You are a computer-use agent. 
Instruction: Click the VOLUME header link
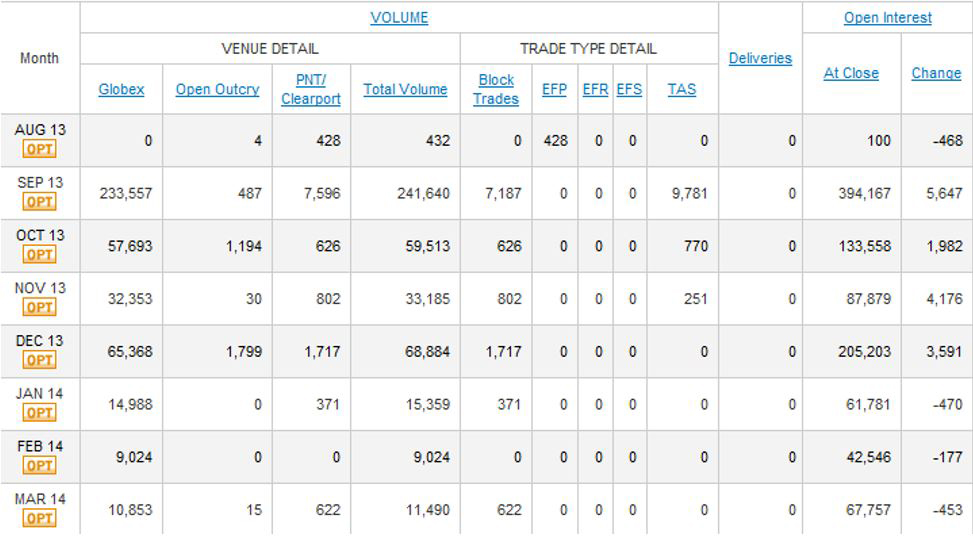click(399, 17)
